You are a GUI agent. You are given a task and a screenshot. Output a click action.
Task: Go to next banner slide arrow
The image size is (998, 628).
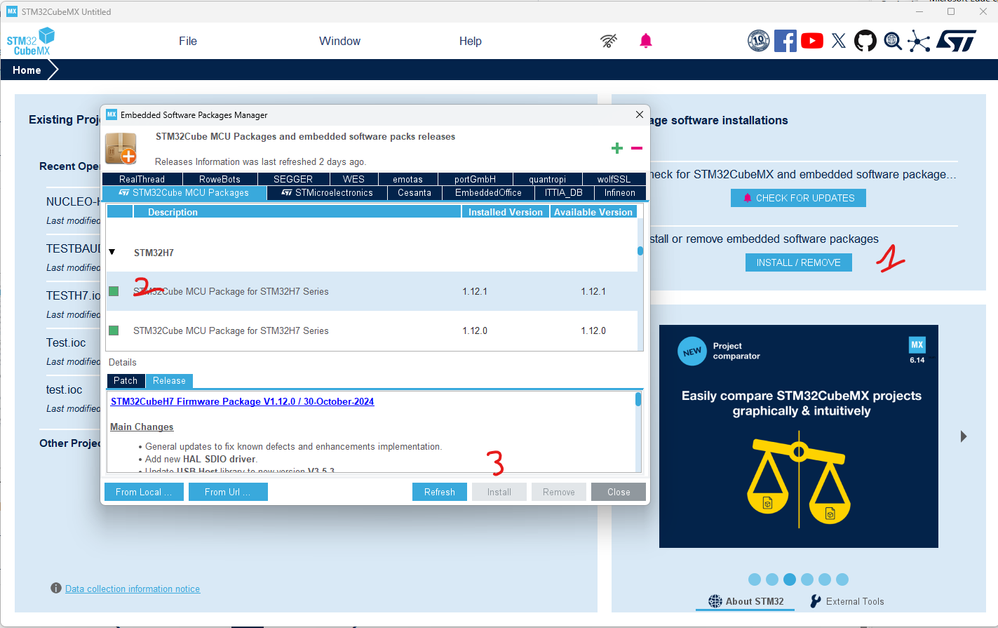point(964,436)
